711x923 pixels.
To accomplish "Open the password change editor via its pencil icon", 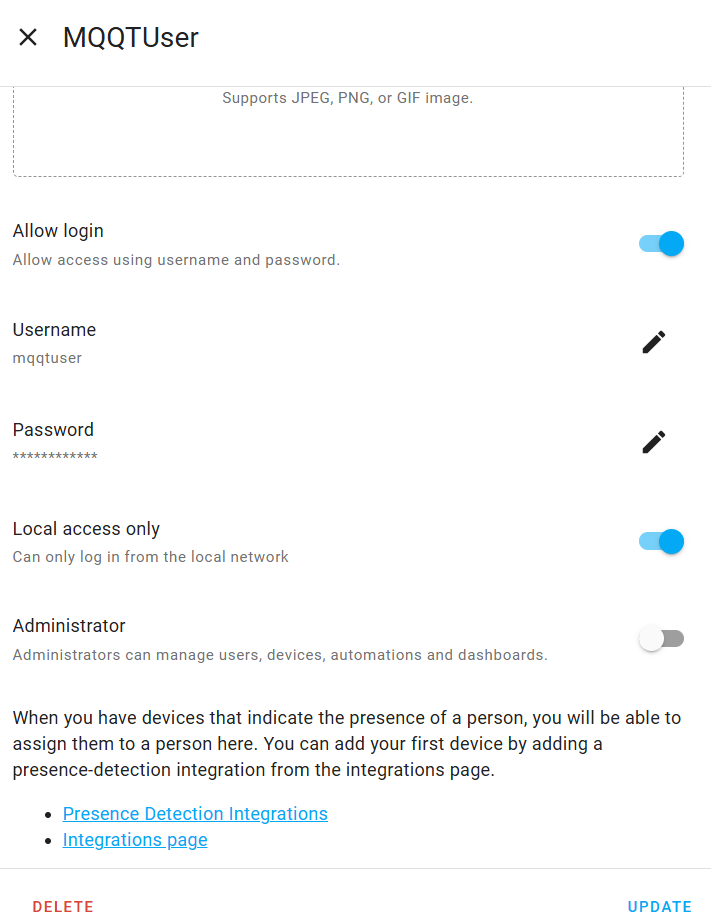I will click(x=653, y=442).
